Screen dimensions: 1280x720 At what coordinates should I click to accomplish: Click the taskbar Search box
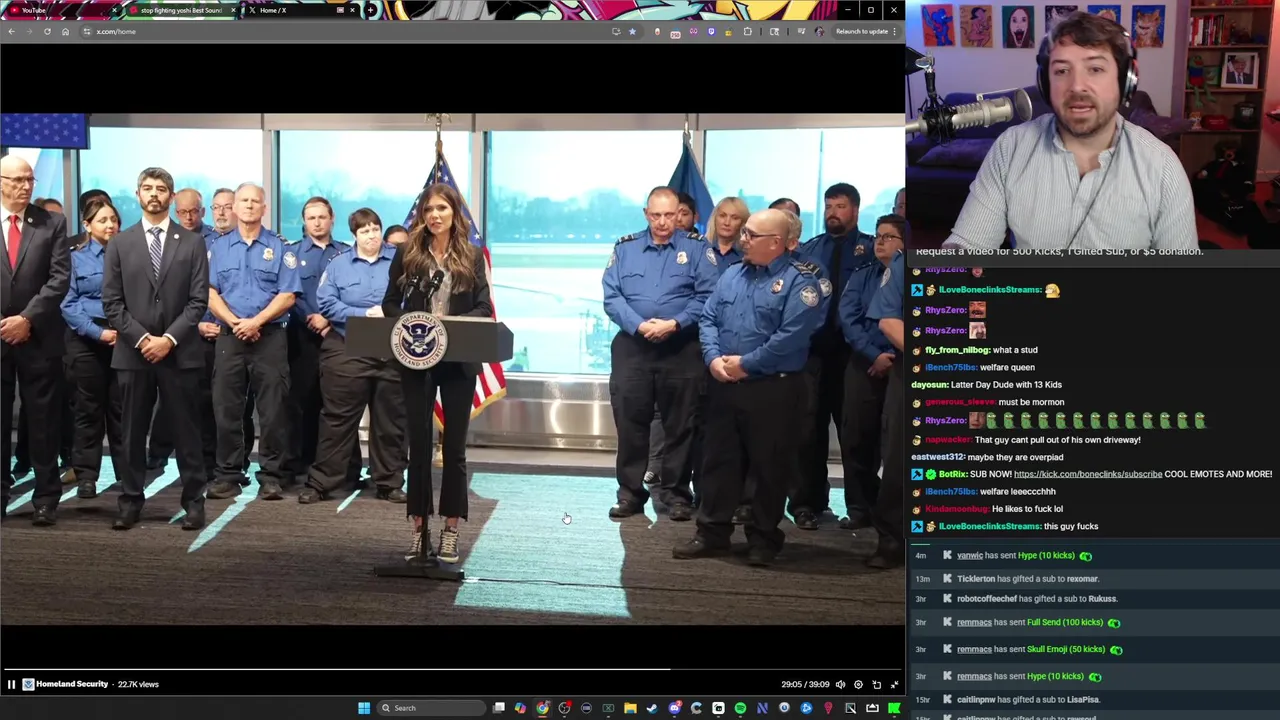[431, 708]
